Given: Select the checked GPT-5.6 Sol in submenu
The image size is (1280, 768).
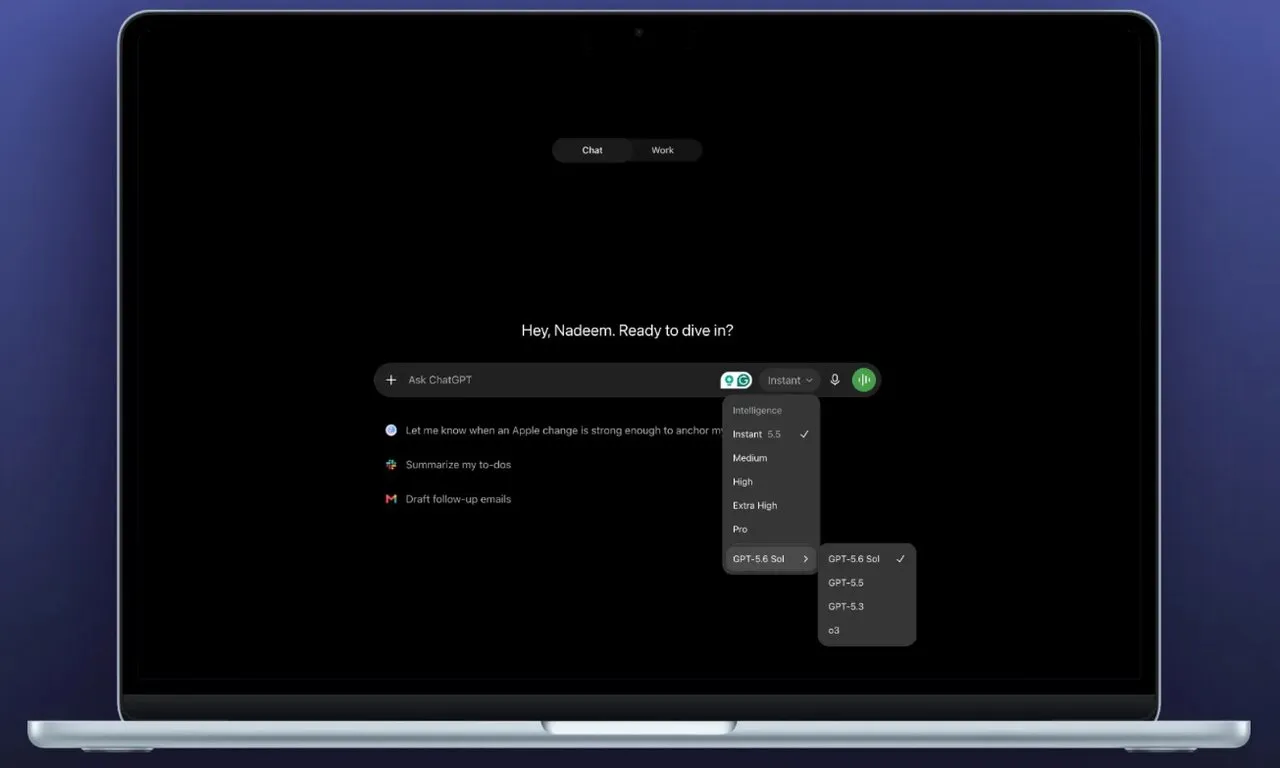Looking at the screenshot, I should pos(867,559).
